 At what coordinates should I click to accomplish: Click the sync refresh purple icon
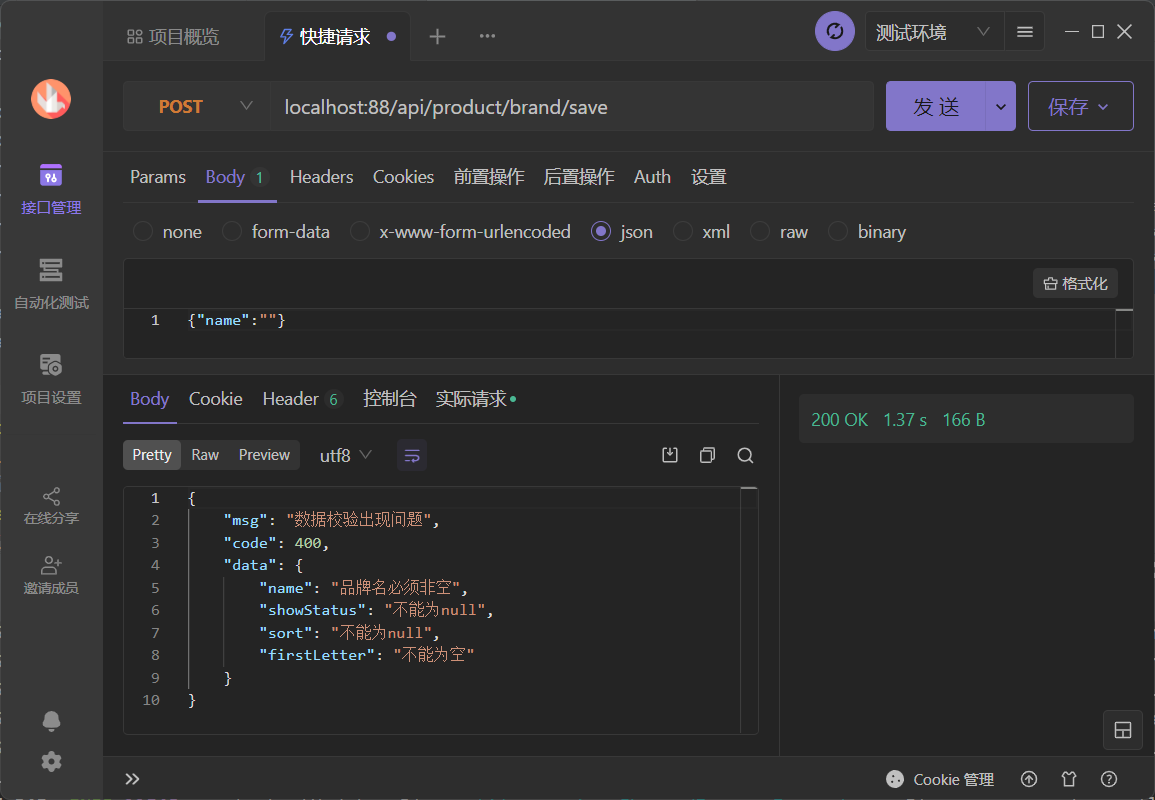(x=835, y=32)
